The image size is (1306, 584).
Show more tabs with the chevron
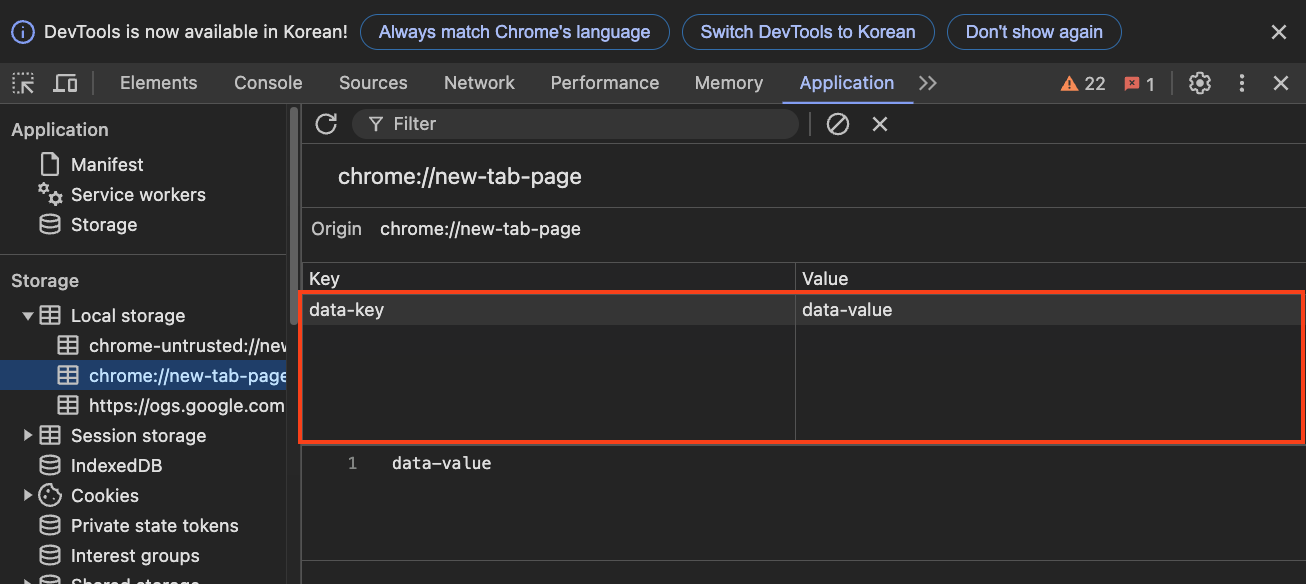(x=928, y=83)
